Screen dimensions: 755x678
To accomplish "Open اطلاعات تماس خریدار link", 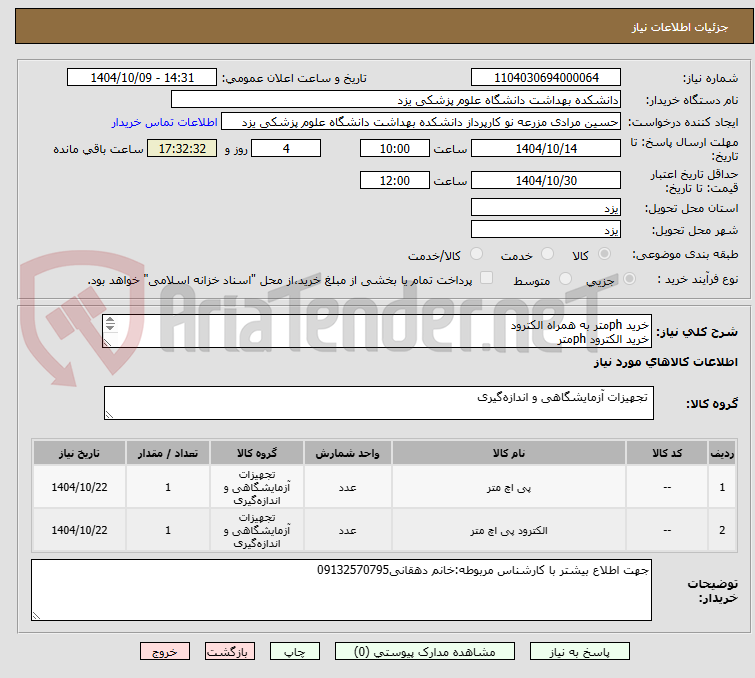I will point(165,122).
